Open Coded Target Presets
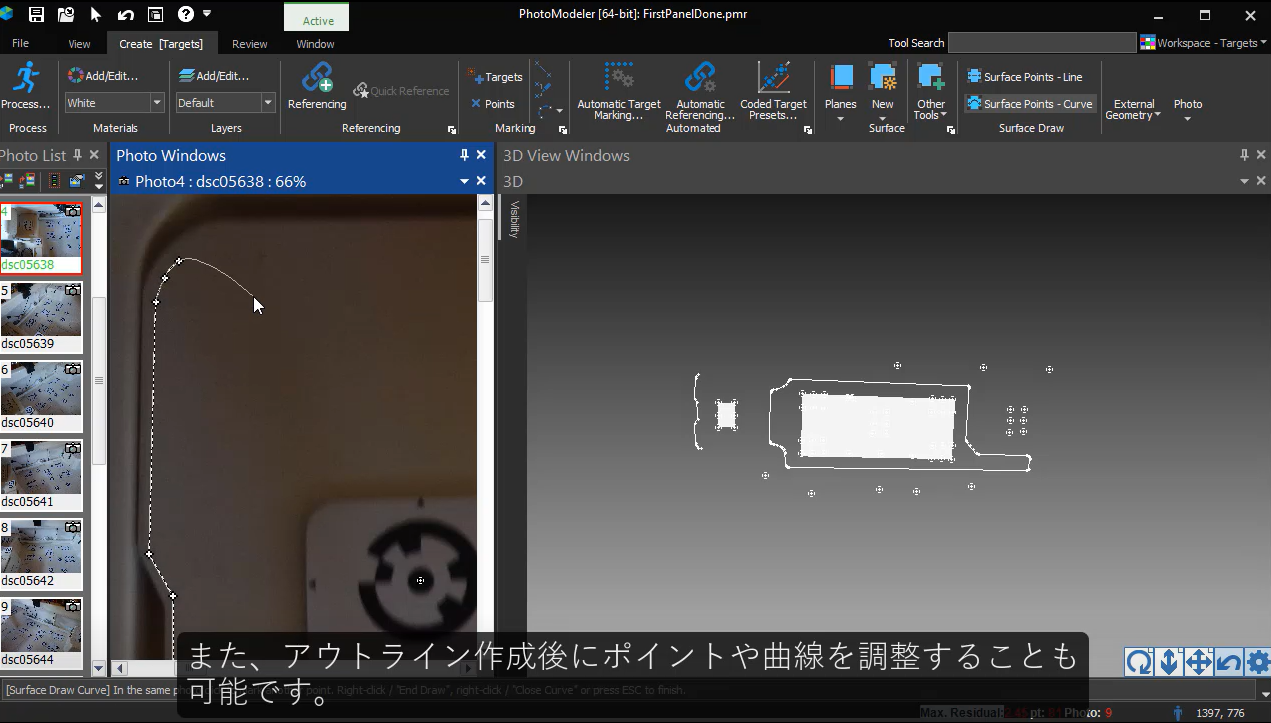 point(774,91)
